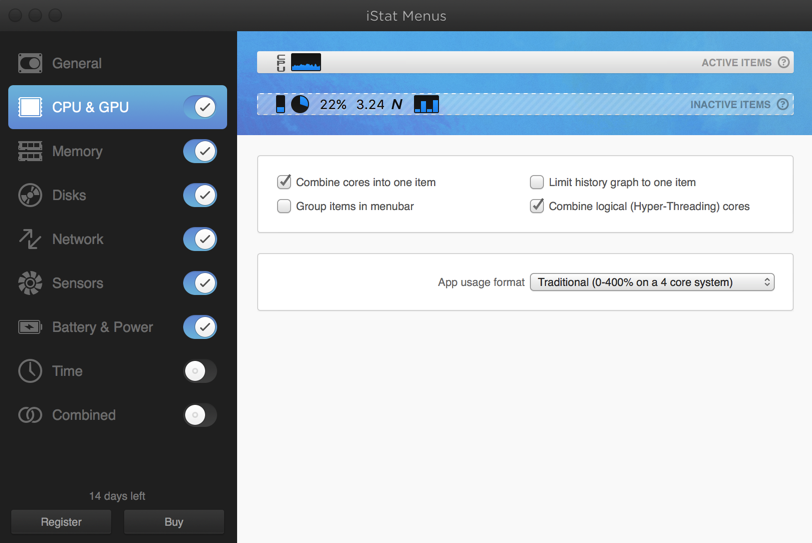Click the 14 days left trial text
This screenshot has height=543, width=812.
click(117, 496)
